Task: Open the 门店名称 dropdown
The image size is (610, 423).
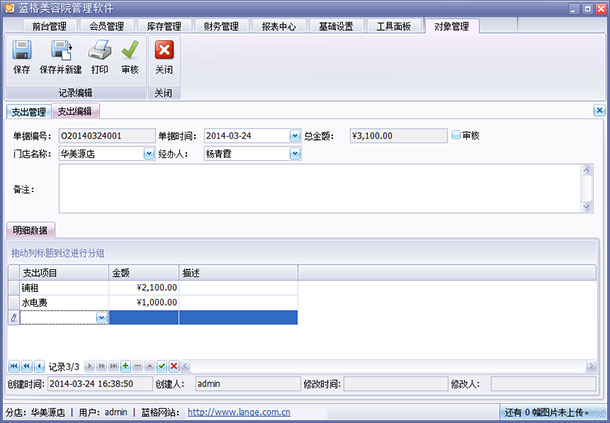Action: 149,154
